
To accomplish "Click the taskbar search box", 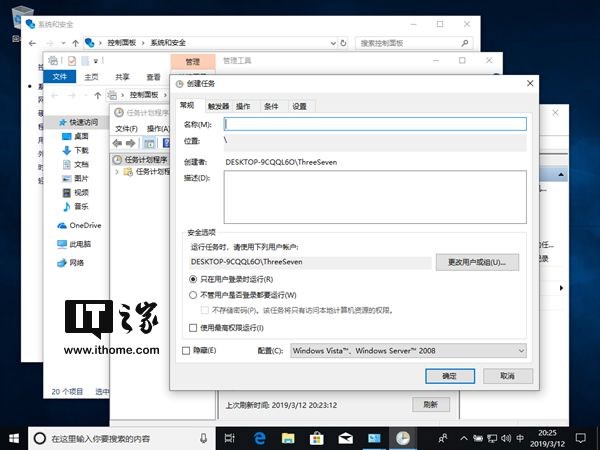I will click(122, 439).
